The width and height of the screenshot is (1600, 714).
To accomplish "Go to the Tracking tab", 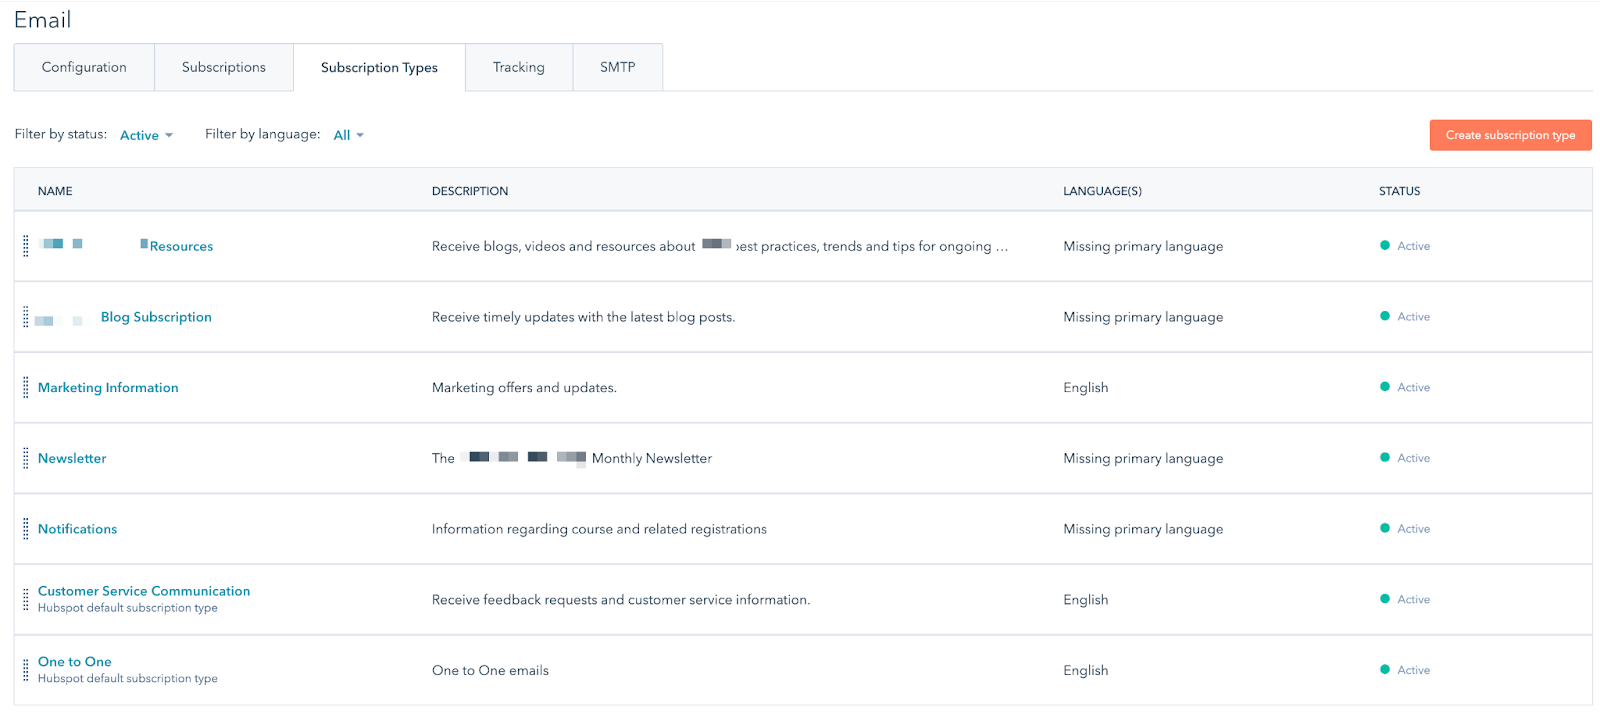I will tap(518, 67).
